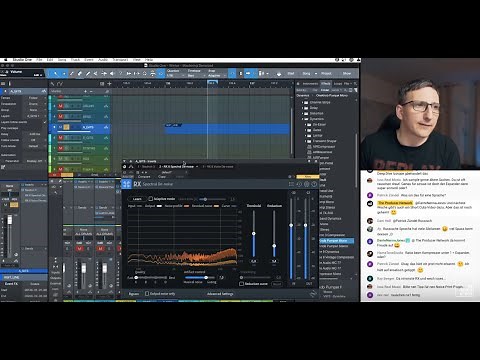Toggle solo on inspector channel strip
The height and width of the screenshot is (360, 480).
pos(14,205)
